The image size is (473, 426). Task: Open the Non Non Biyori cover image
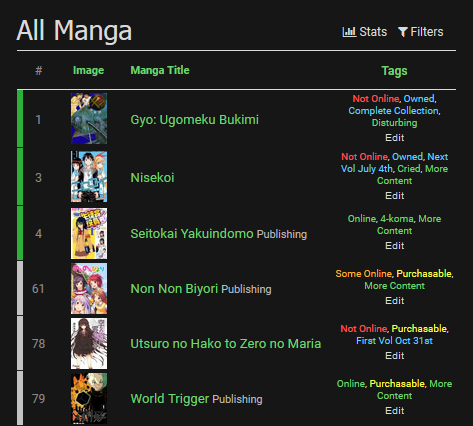coord(89,288)
